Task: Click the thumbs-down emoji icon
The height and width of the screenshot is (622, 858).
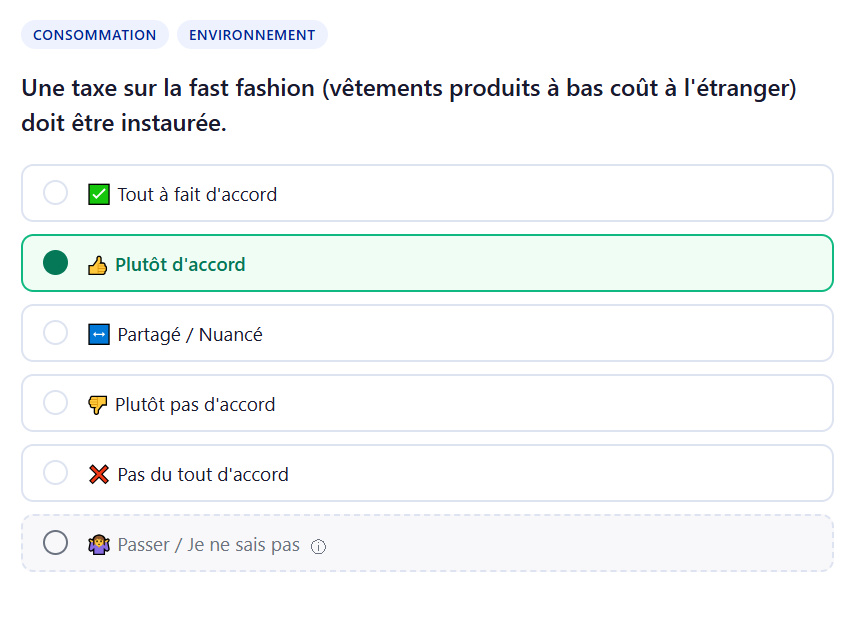Action: (98, 405)
